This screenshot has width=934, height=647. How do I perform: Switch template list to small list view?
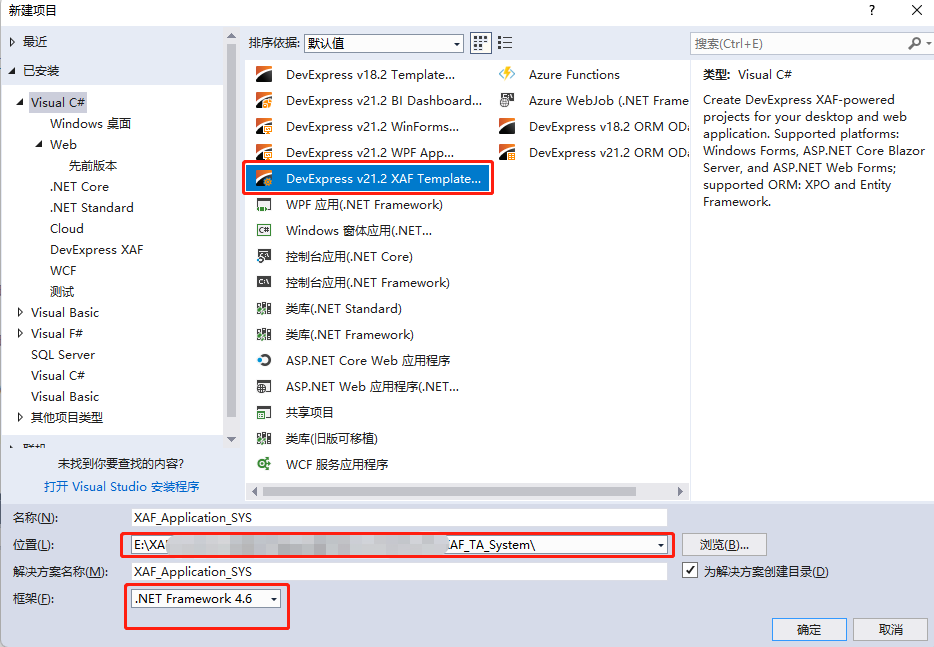pos(504,43)
